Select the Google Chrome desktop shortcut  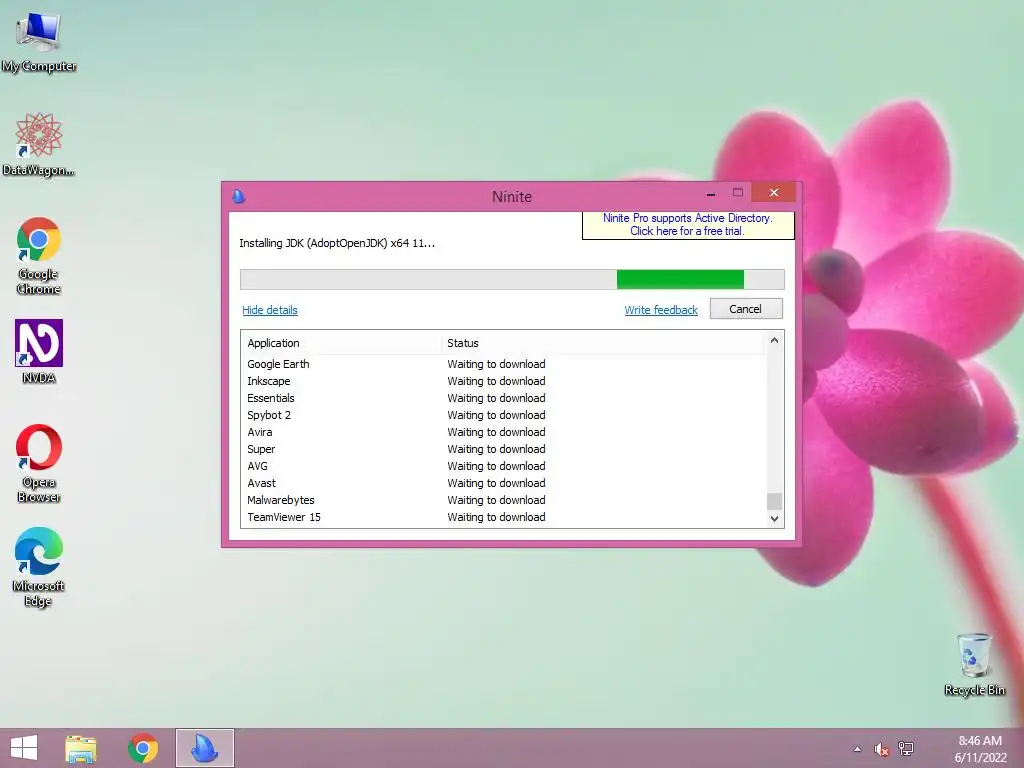coord(39,255)
